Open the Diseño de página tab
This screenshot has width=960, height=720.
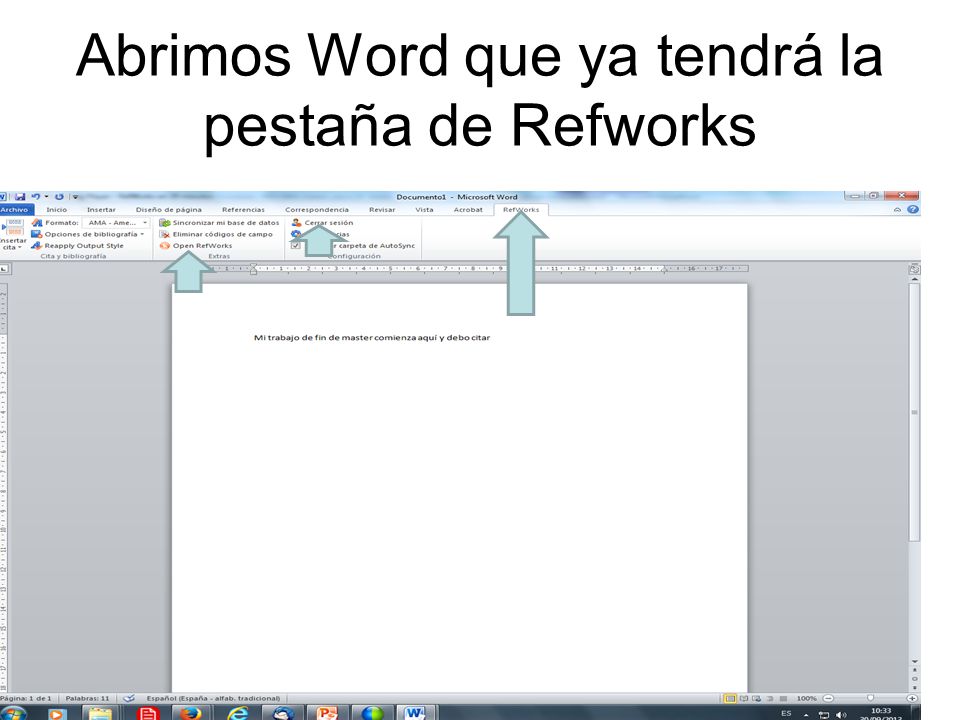(168, 209)
